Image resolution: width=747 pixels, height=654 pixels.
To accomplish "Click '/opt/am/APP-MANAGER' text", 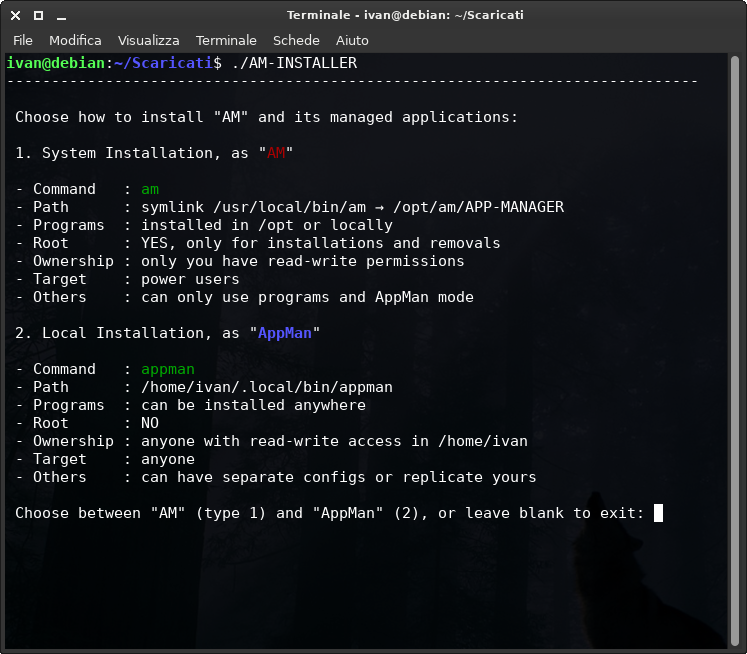I will click(x=478, y=207).
